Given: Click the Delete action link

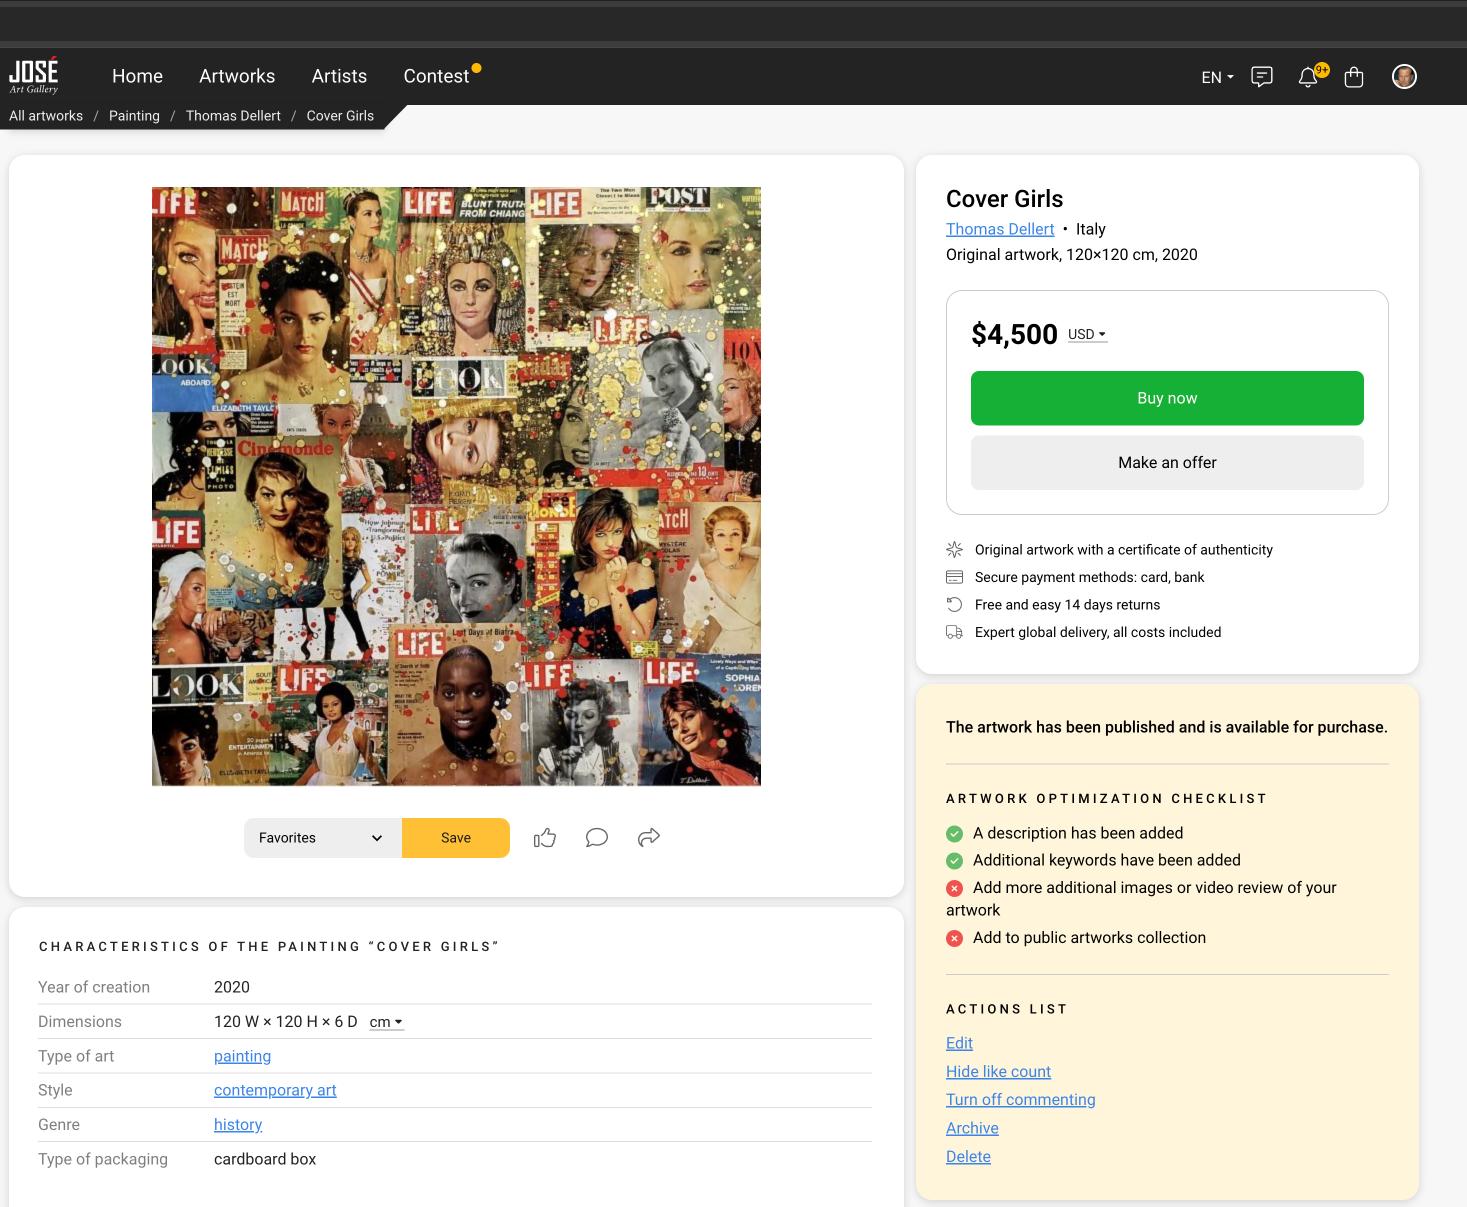Looking at the screenshot, I should click(x=968, y=1156).
